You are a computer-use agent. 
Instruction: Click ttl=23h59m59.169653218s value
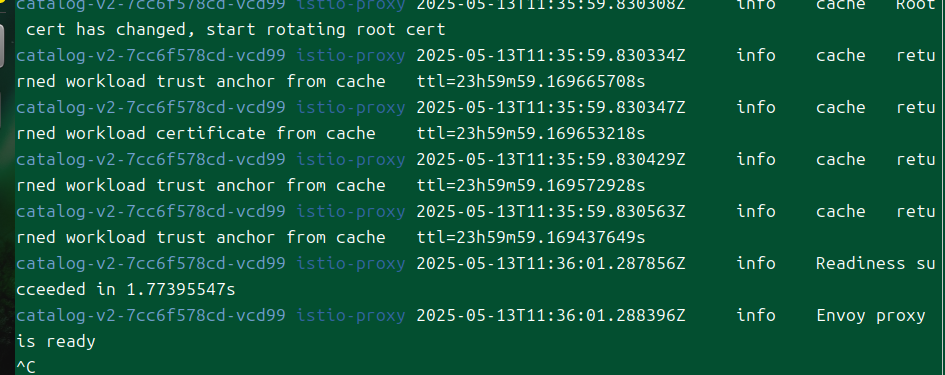point(530,133)
